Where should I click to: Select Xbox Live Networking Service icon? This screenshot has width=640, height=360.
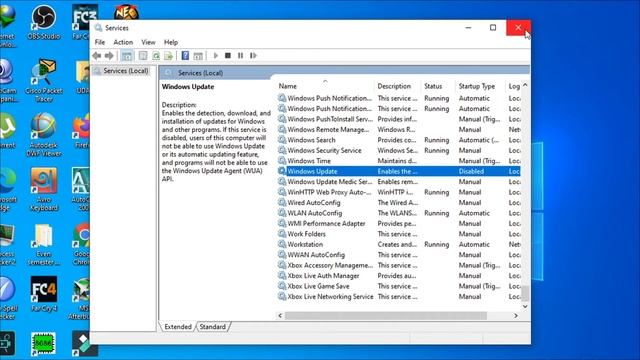pyautogui.click(x=282, y=296)
